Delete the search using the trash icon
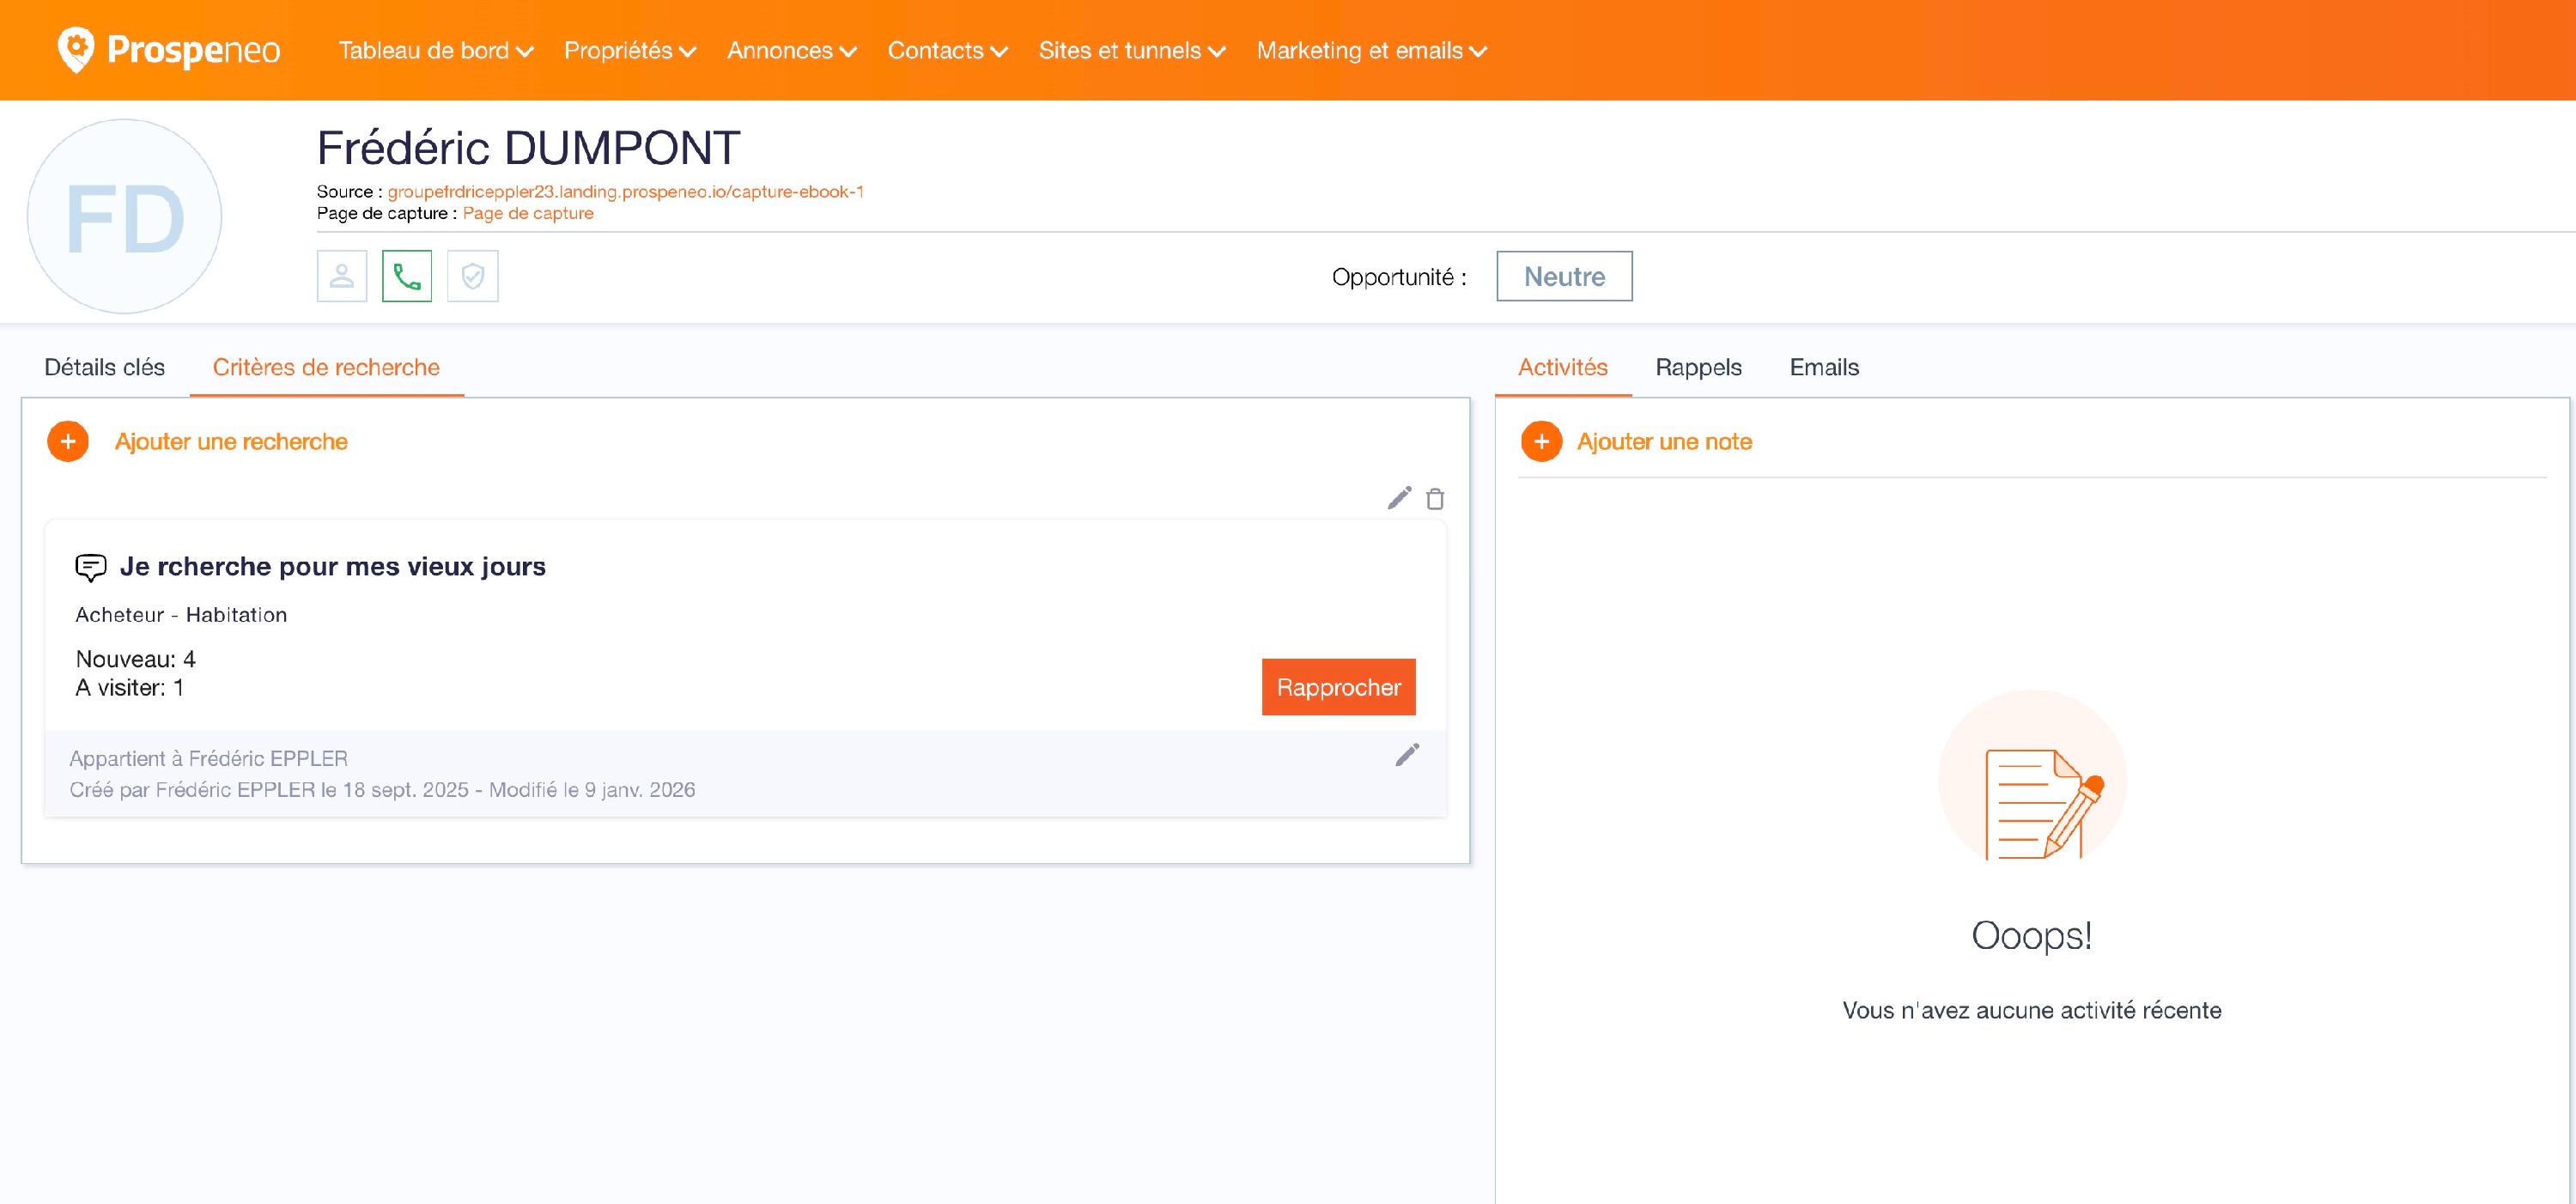The width and height of the screenshot is (2576, 1204). point(1435,499)
